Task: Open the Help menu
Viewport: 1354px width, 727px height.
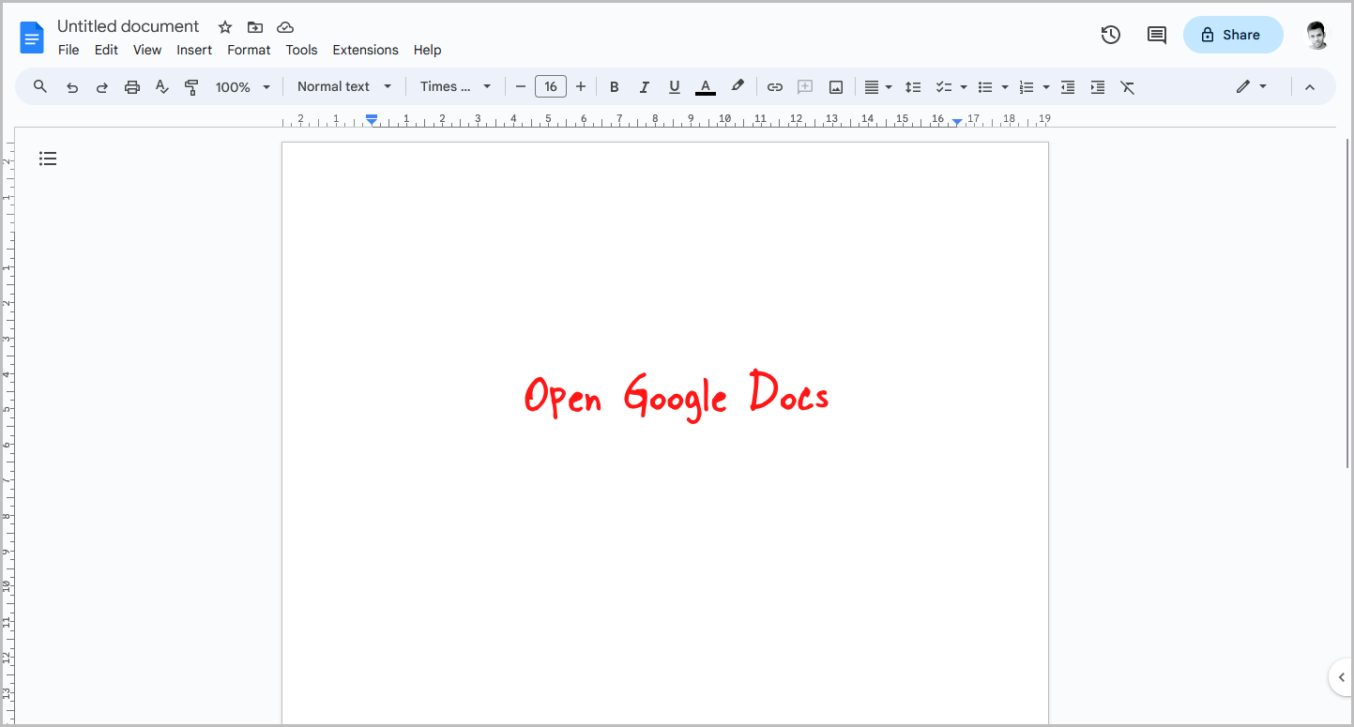Action: [x=427, y=50]
